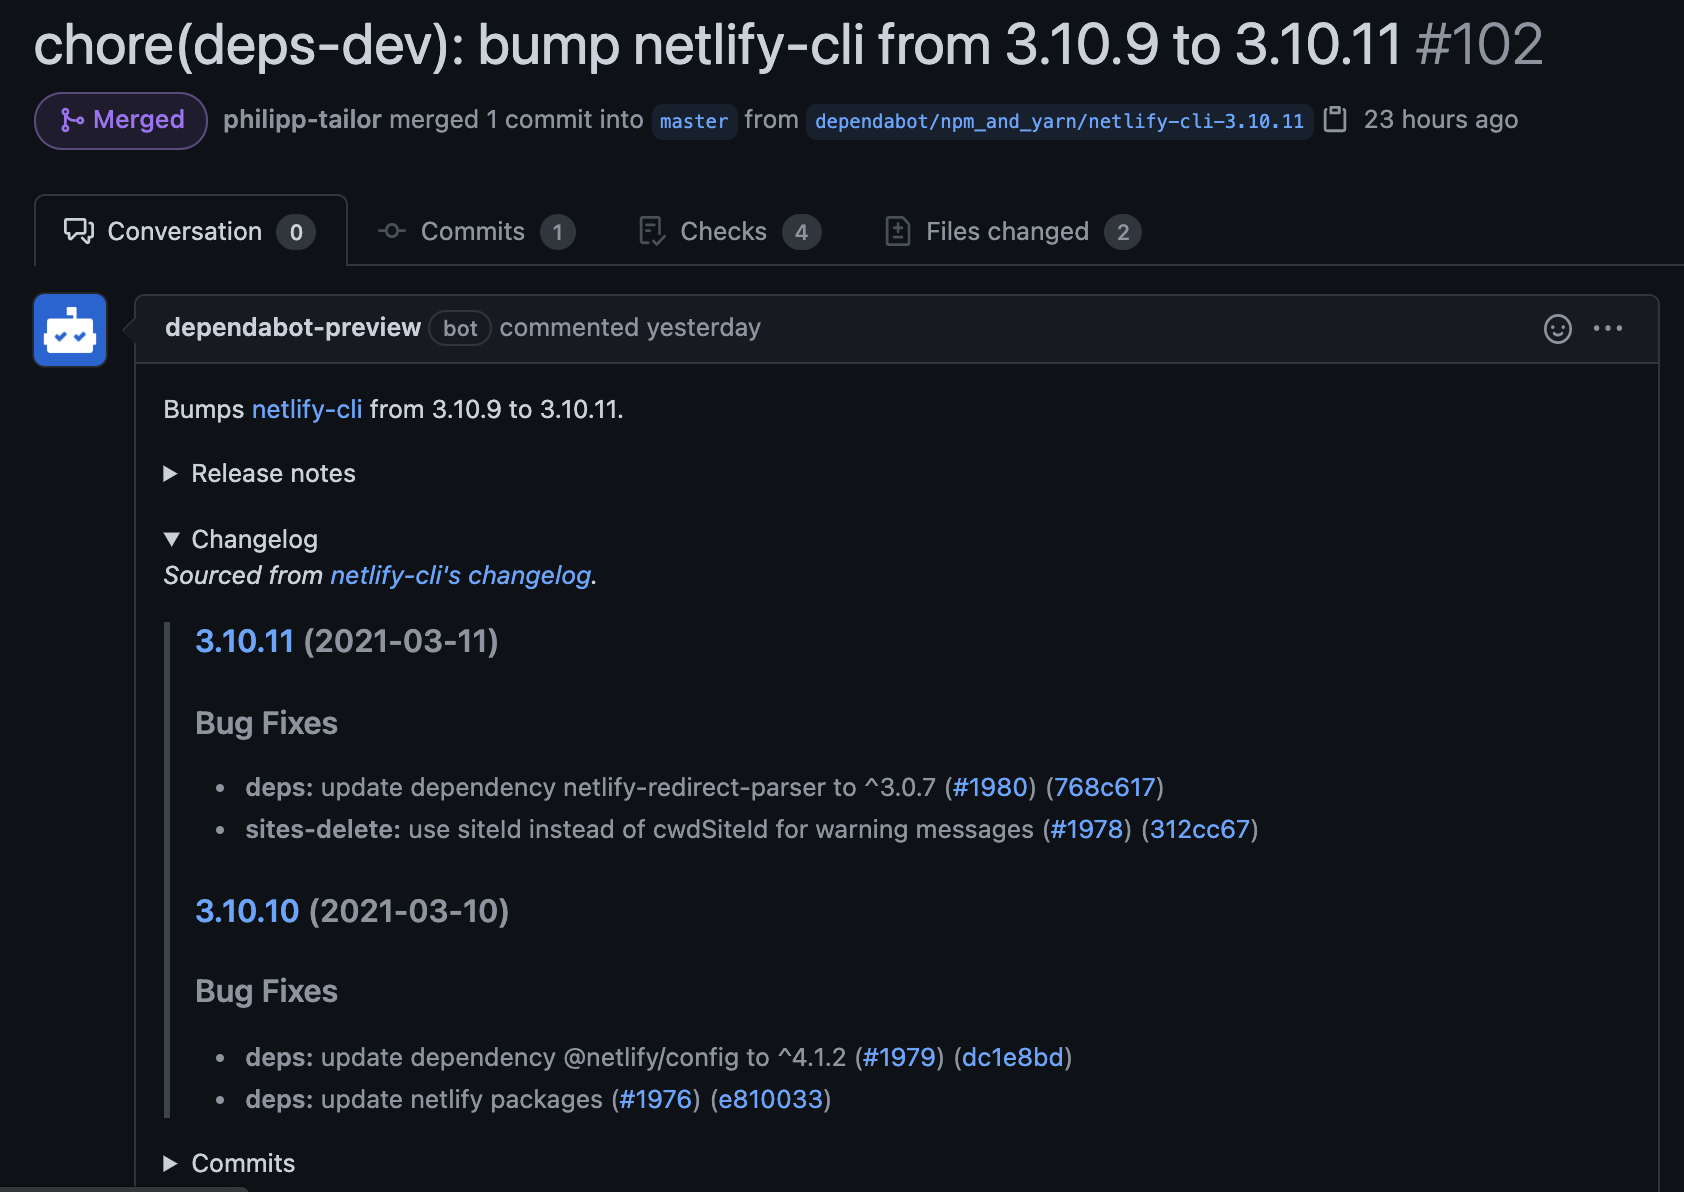The height and width of the screenshot is (1192, 1684).
Task: Click the netlify-cli package link
Action: pos(307,409)
